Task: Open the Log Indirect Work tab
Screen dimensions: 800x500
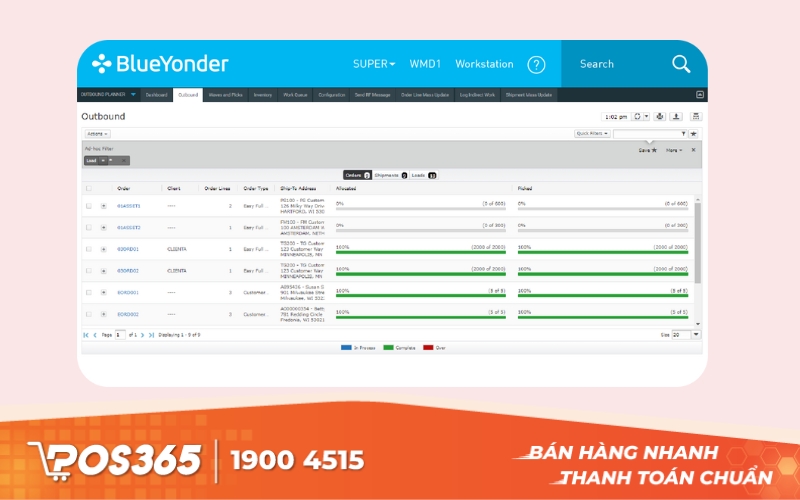Action: click(x=477, y=95)
